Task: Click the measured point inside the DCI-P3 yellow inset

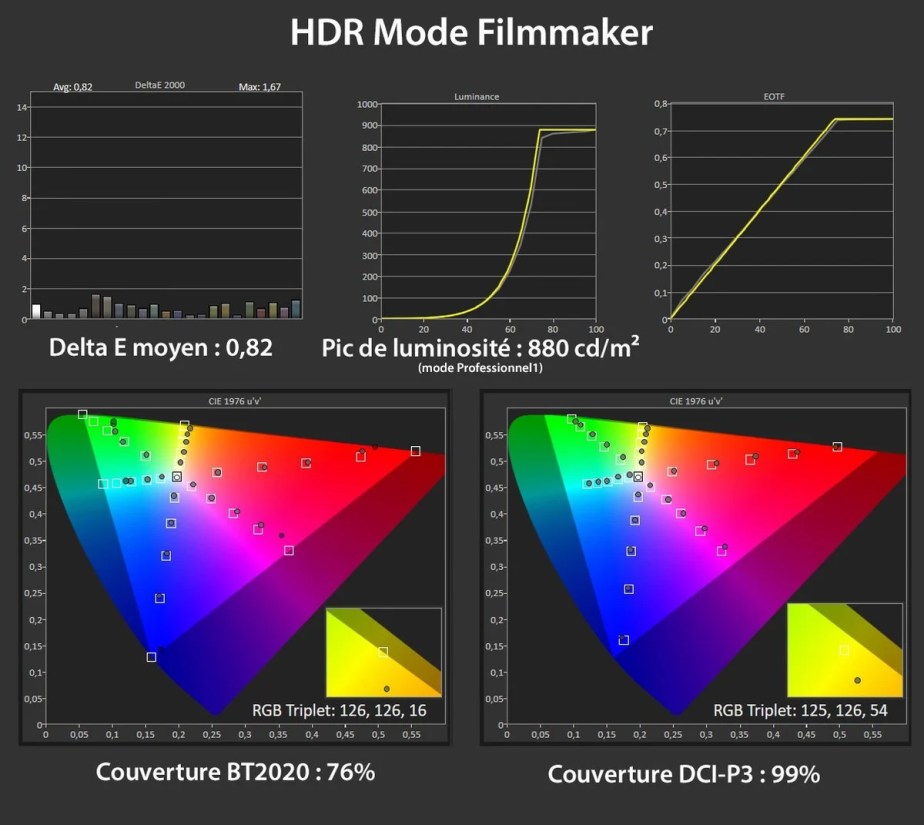Action: (x=857, y=680)
